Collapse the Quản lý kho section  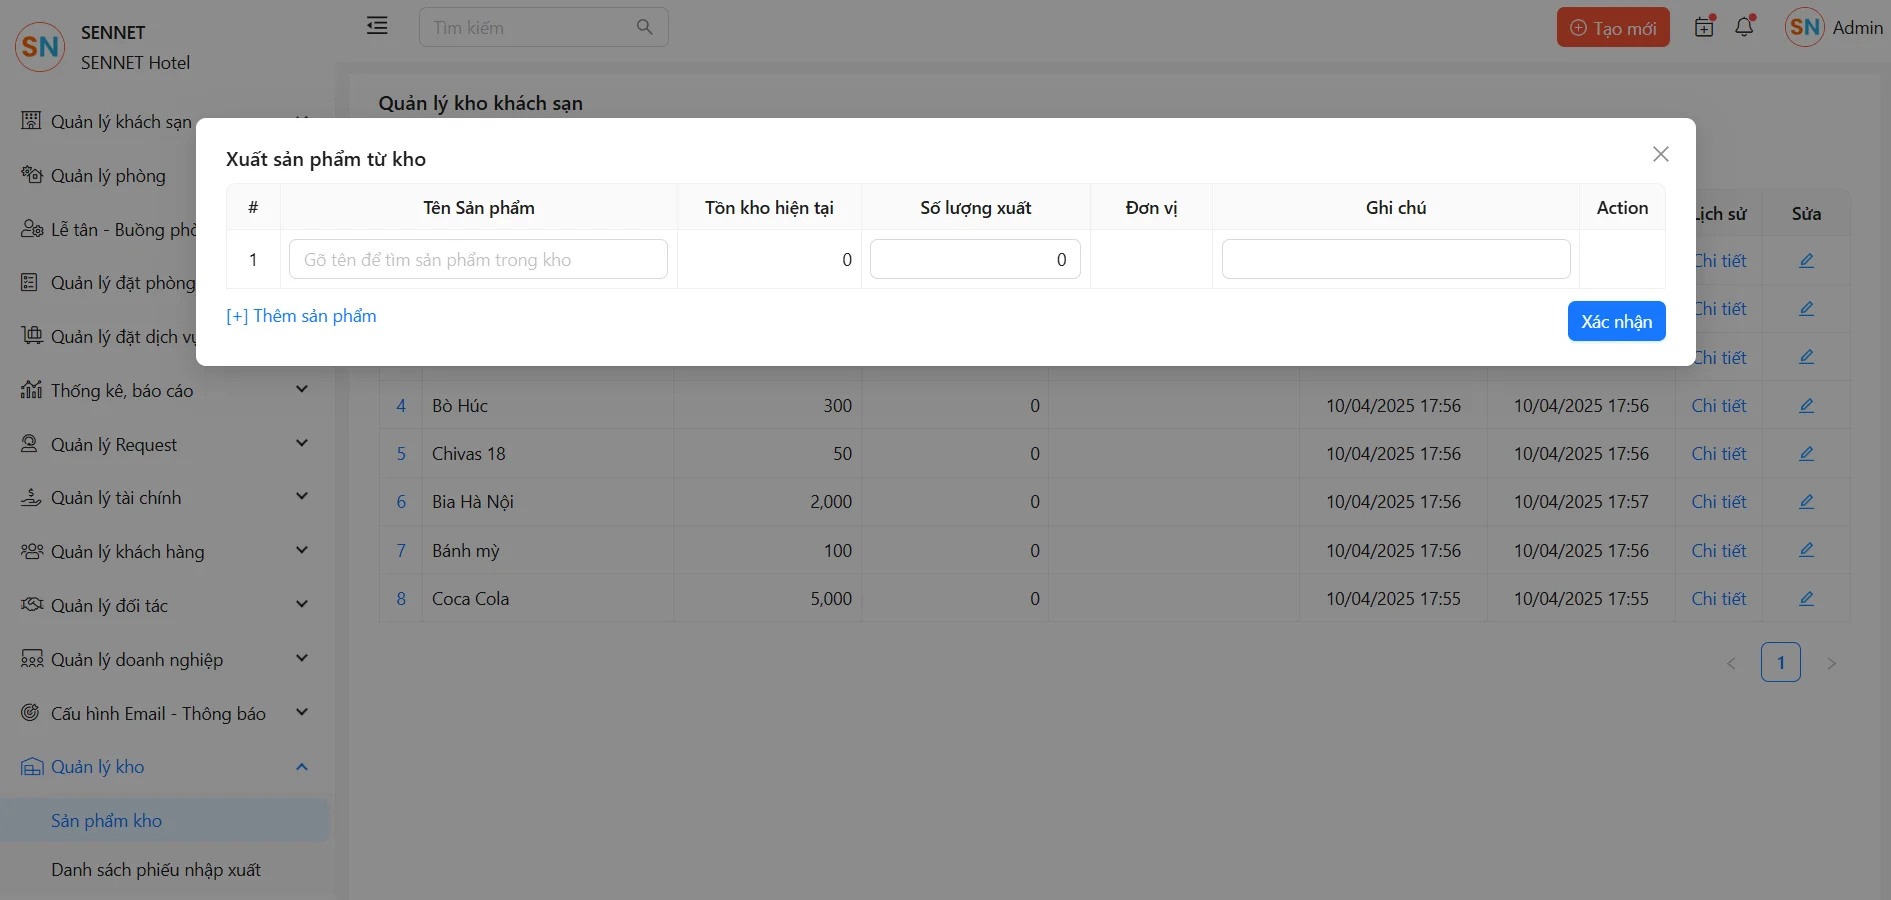[x=301, y=767]
